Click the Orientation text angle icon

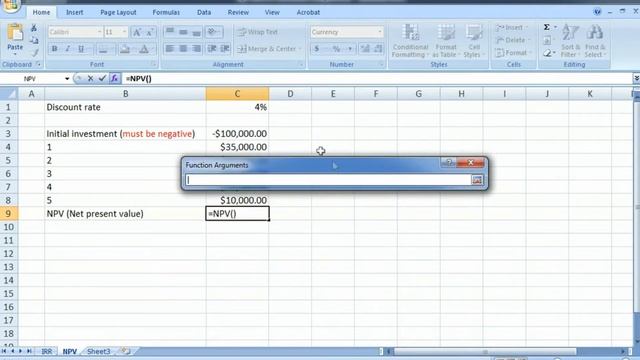pyautogui.click(x=212, y=31)
